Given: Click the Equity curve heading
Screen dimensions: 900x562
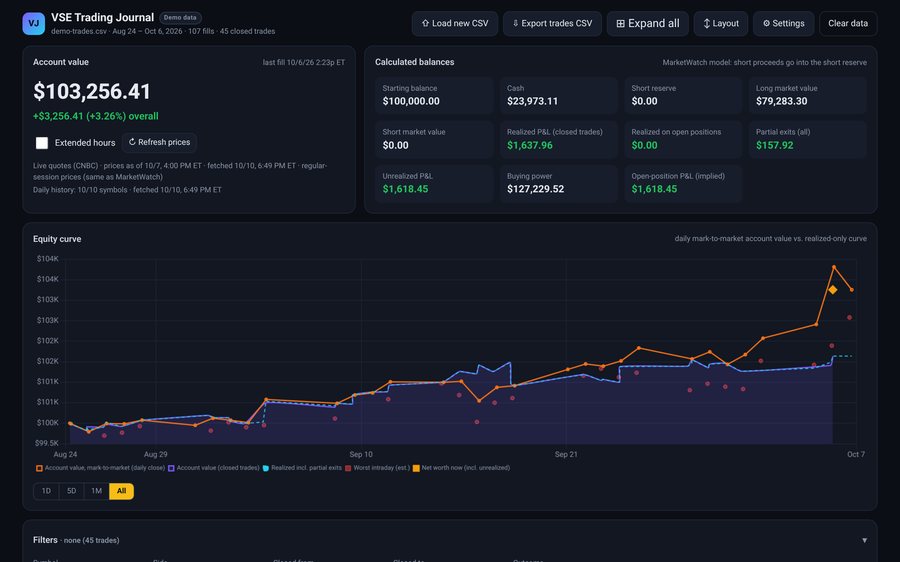Looking at the screenshot, I should tap(57, 239).
